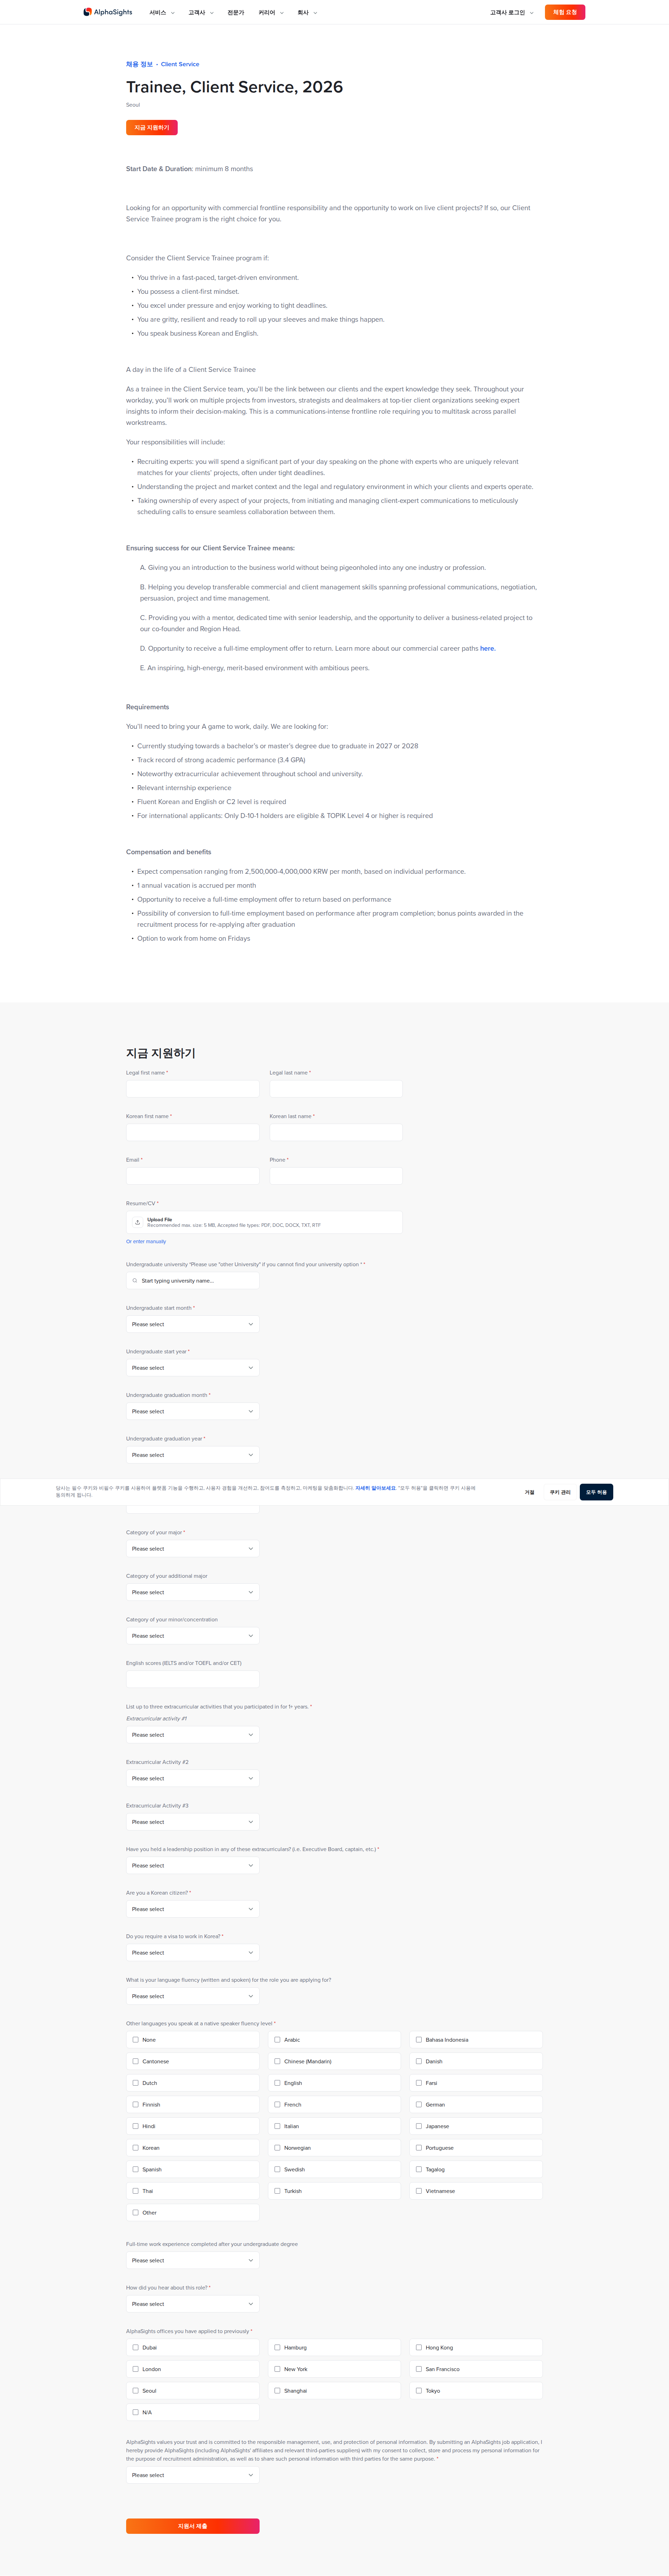Click into the Email field
Viewport: 669px width, 2576px height.
[193, 1176]
